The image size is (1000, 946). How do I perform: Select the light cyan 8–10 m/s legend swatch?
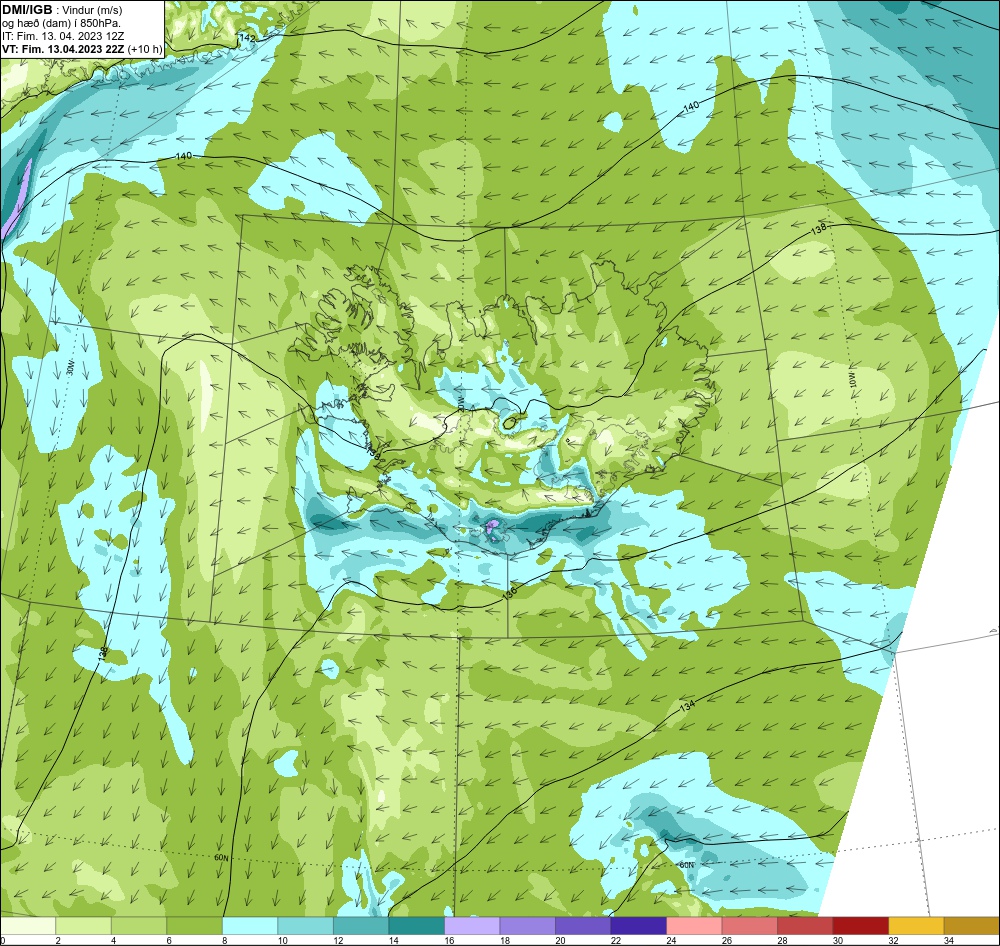(x=250, y=925)
